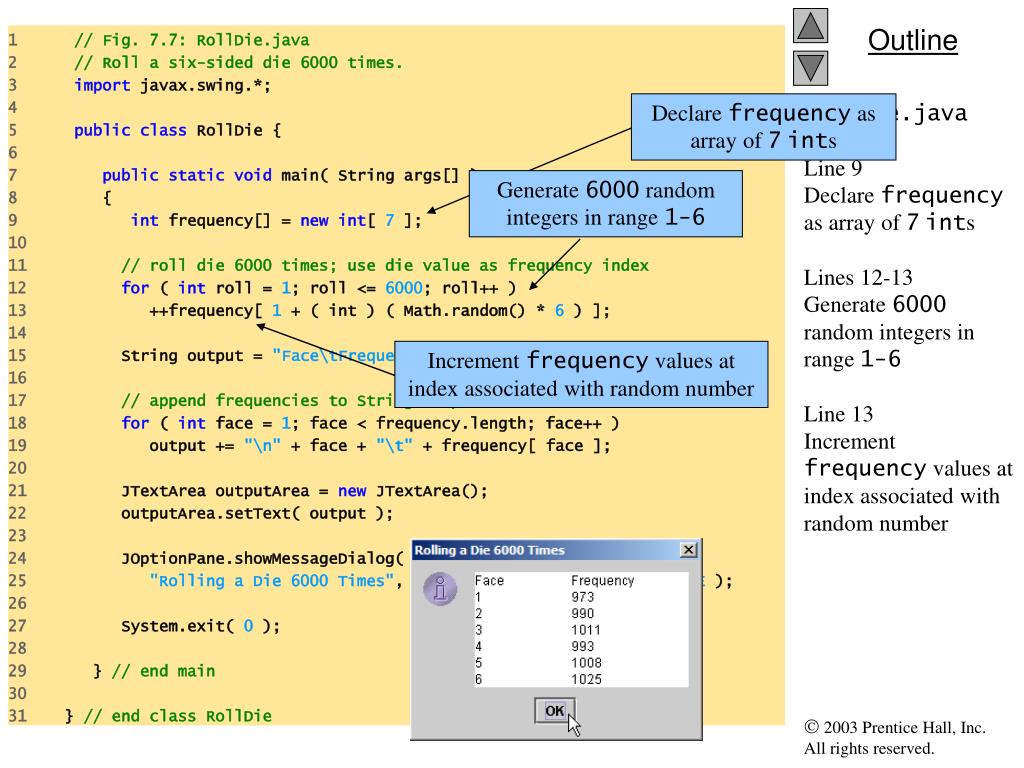This screenshot has height=768, width=1024.
Task: Click '© 2003 Prentice Hall, Inc.' copyright text
Action: 895,728
